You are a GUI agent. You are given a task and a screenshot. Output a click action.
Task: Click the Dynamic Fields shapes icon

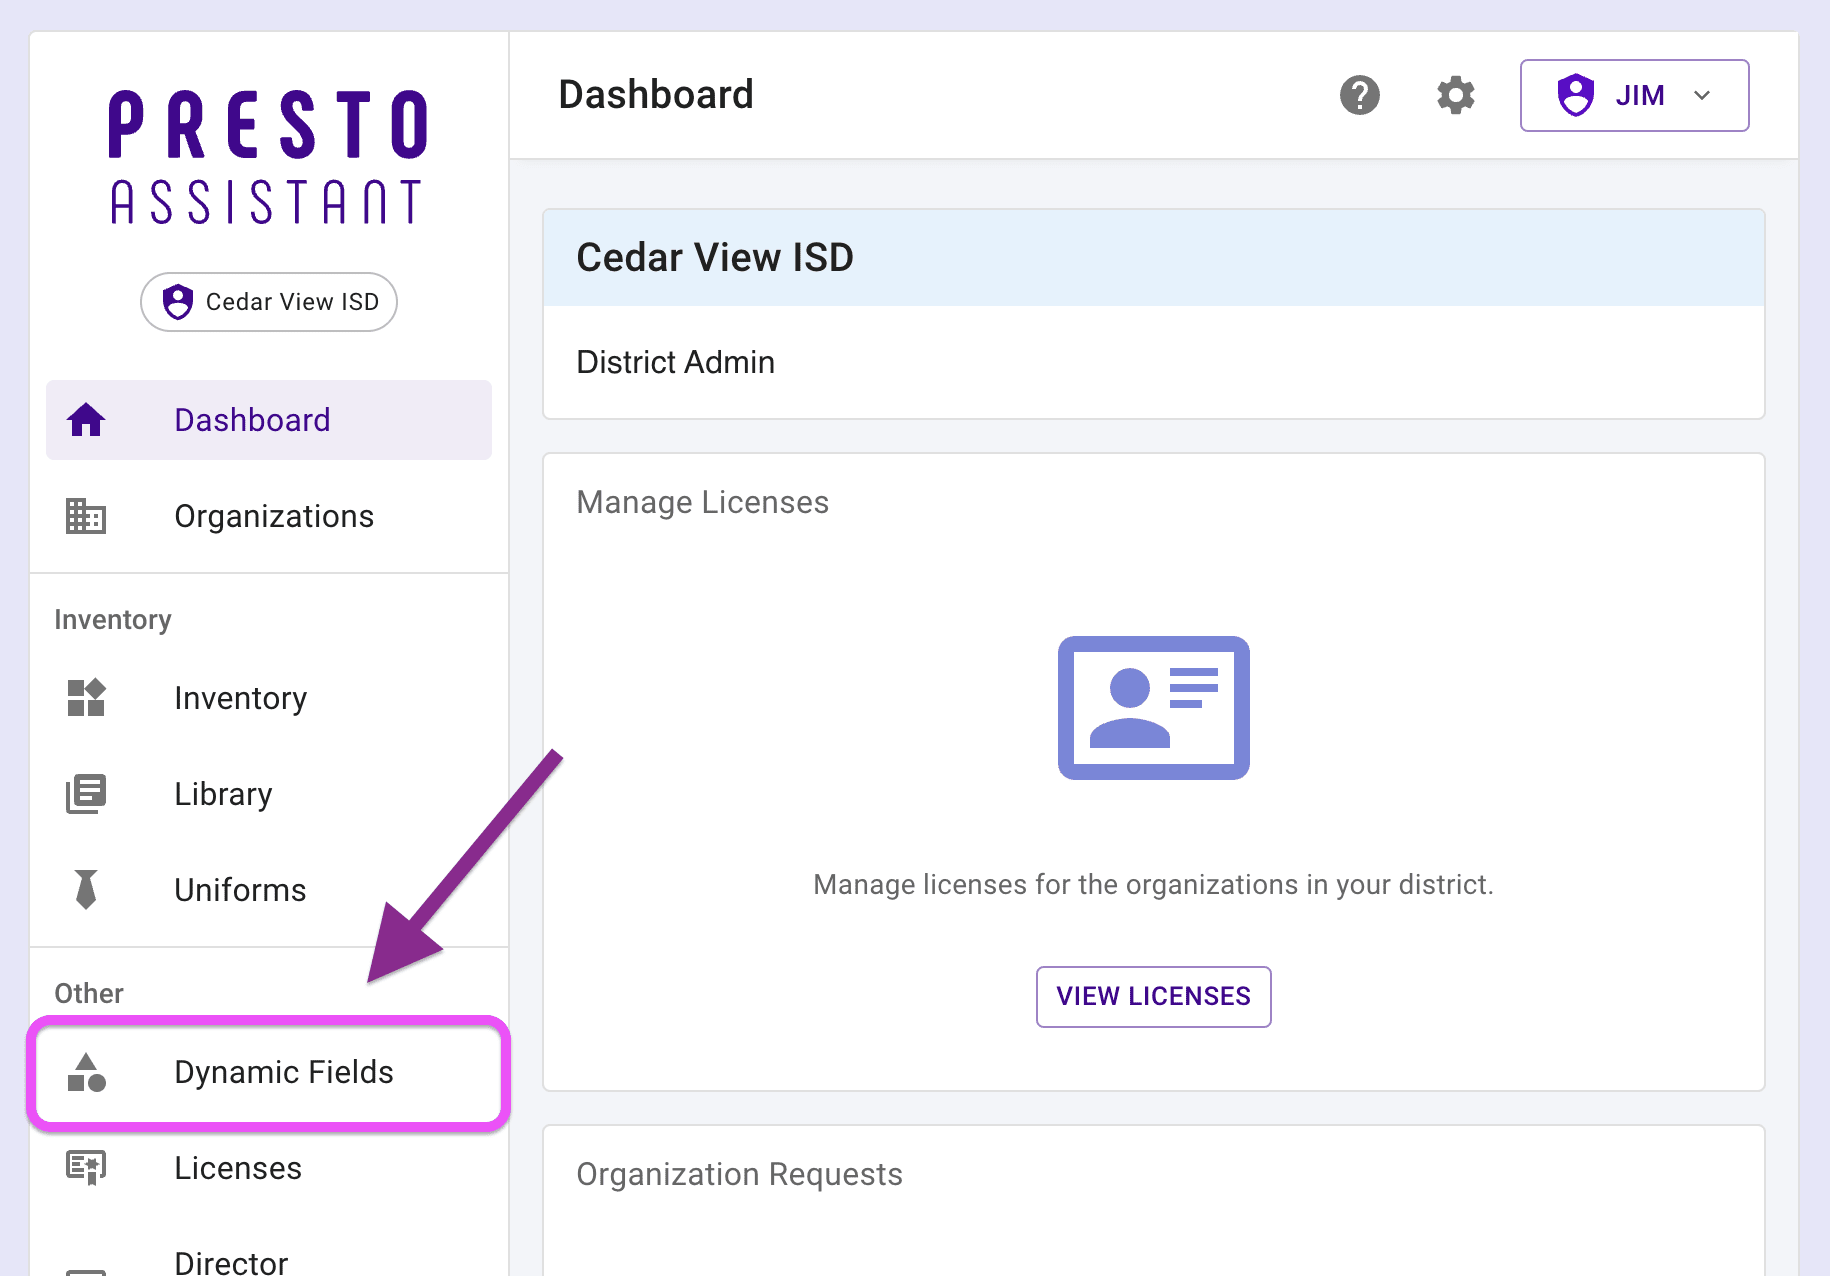point(86,1072)
